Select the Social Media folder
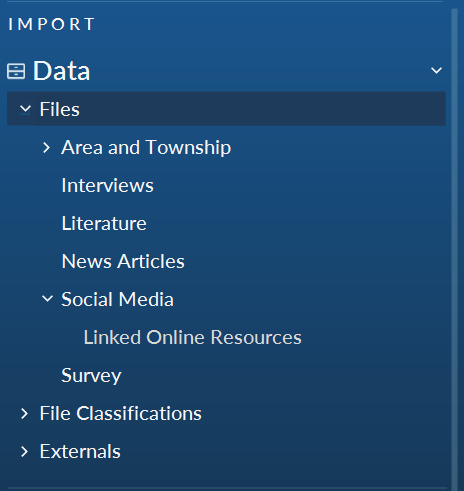 pyautogui.click(x=117, y=299)
